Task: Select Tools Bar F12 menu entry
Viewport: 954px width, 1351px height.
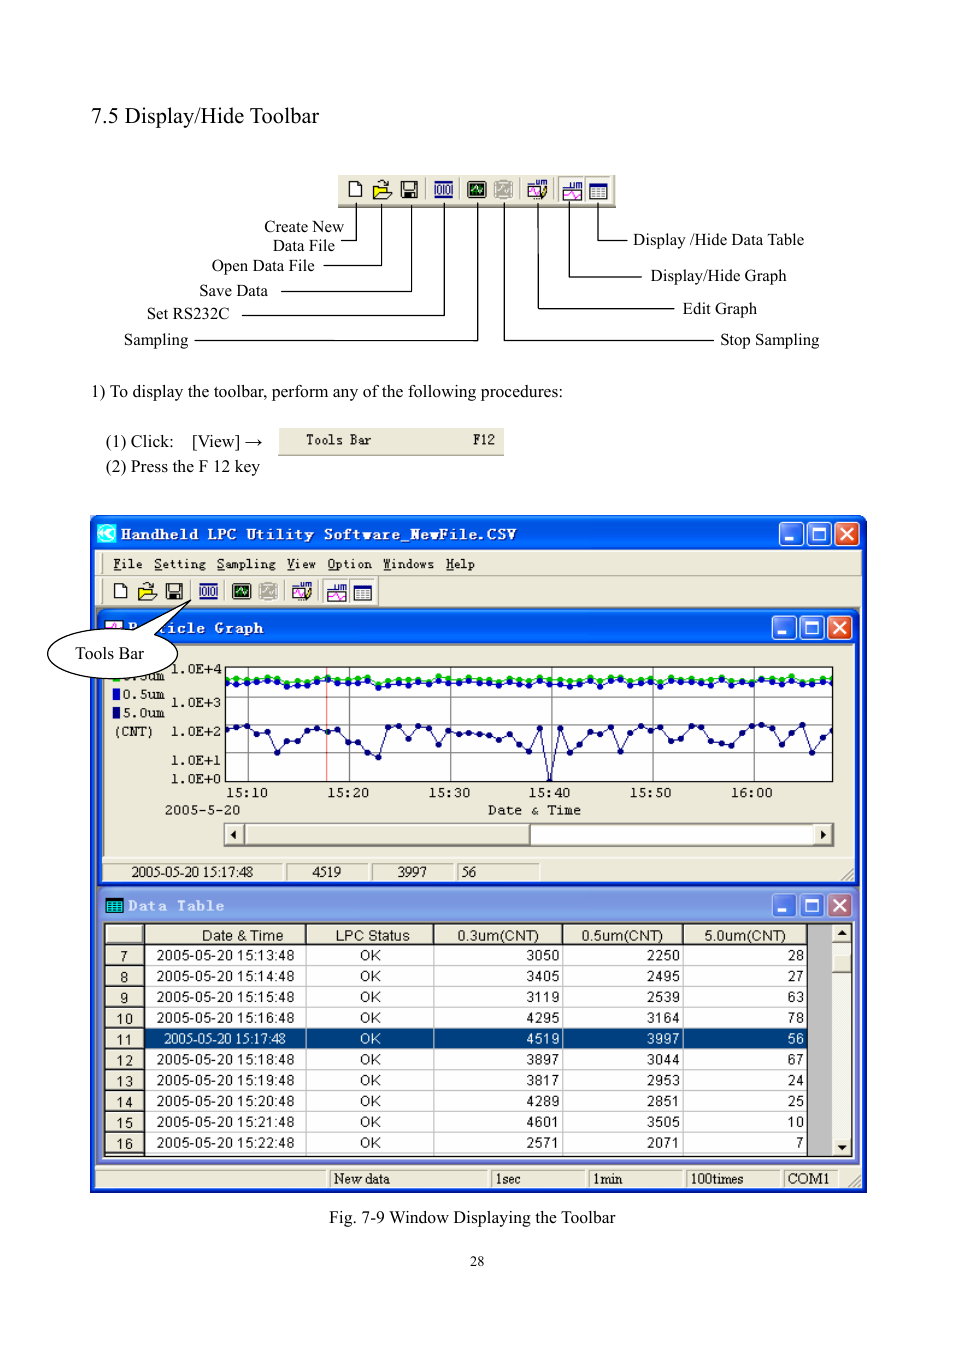Action: coord(391,441)
